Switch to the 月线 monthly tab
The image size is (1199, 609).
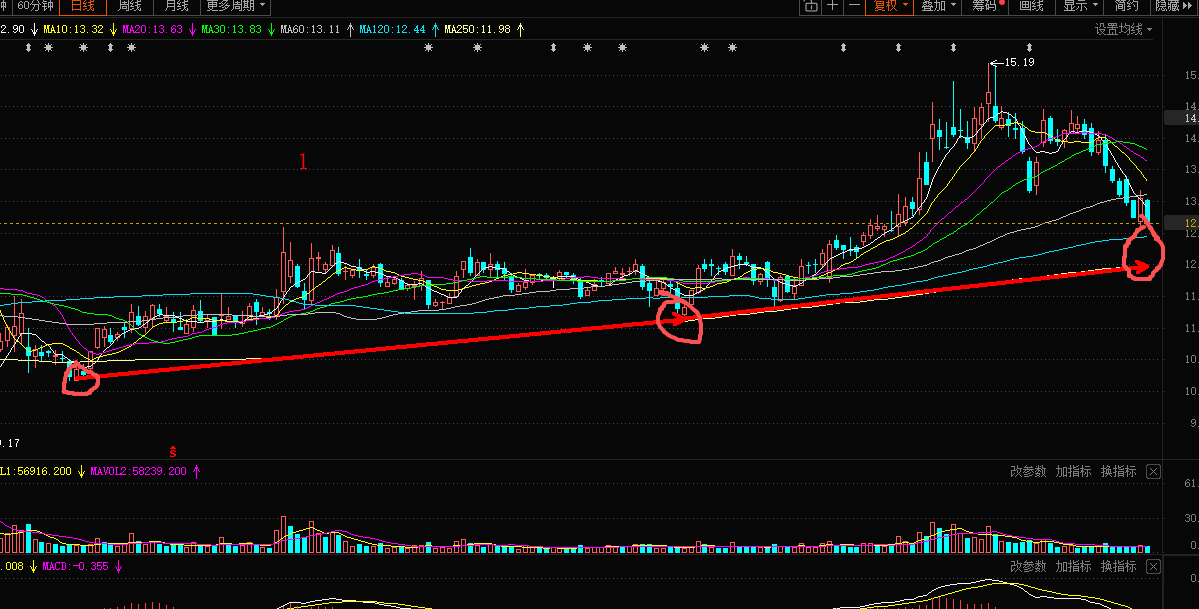coord(176,6)
